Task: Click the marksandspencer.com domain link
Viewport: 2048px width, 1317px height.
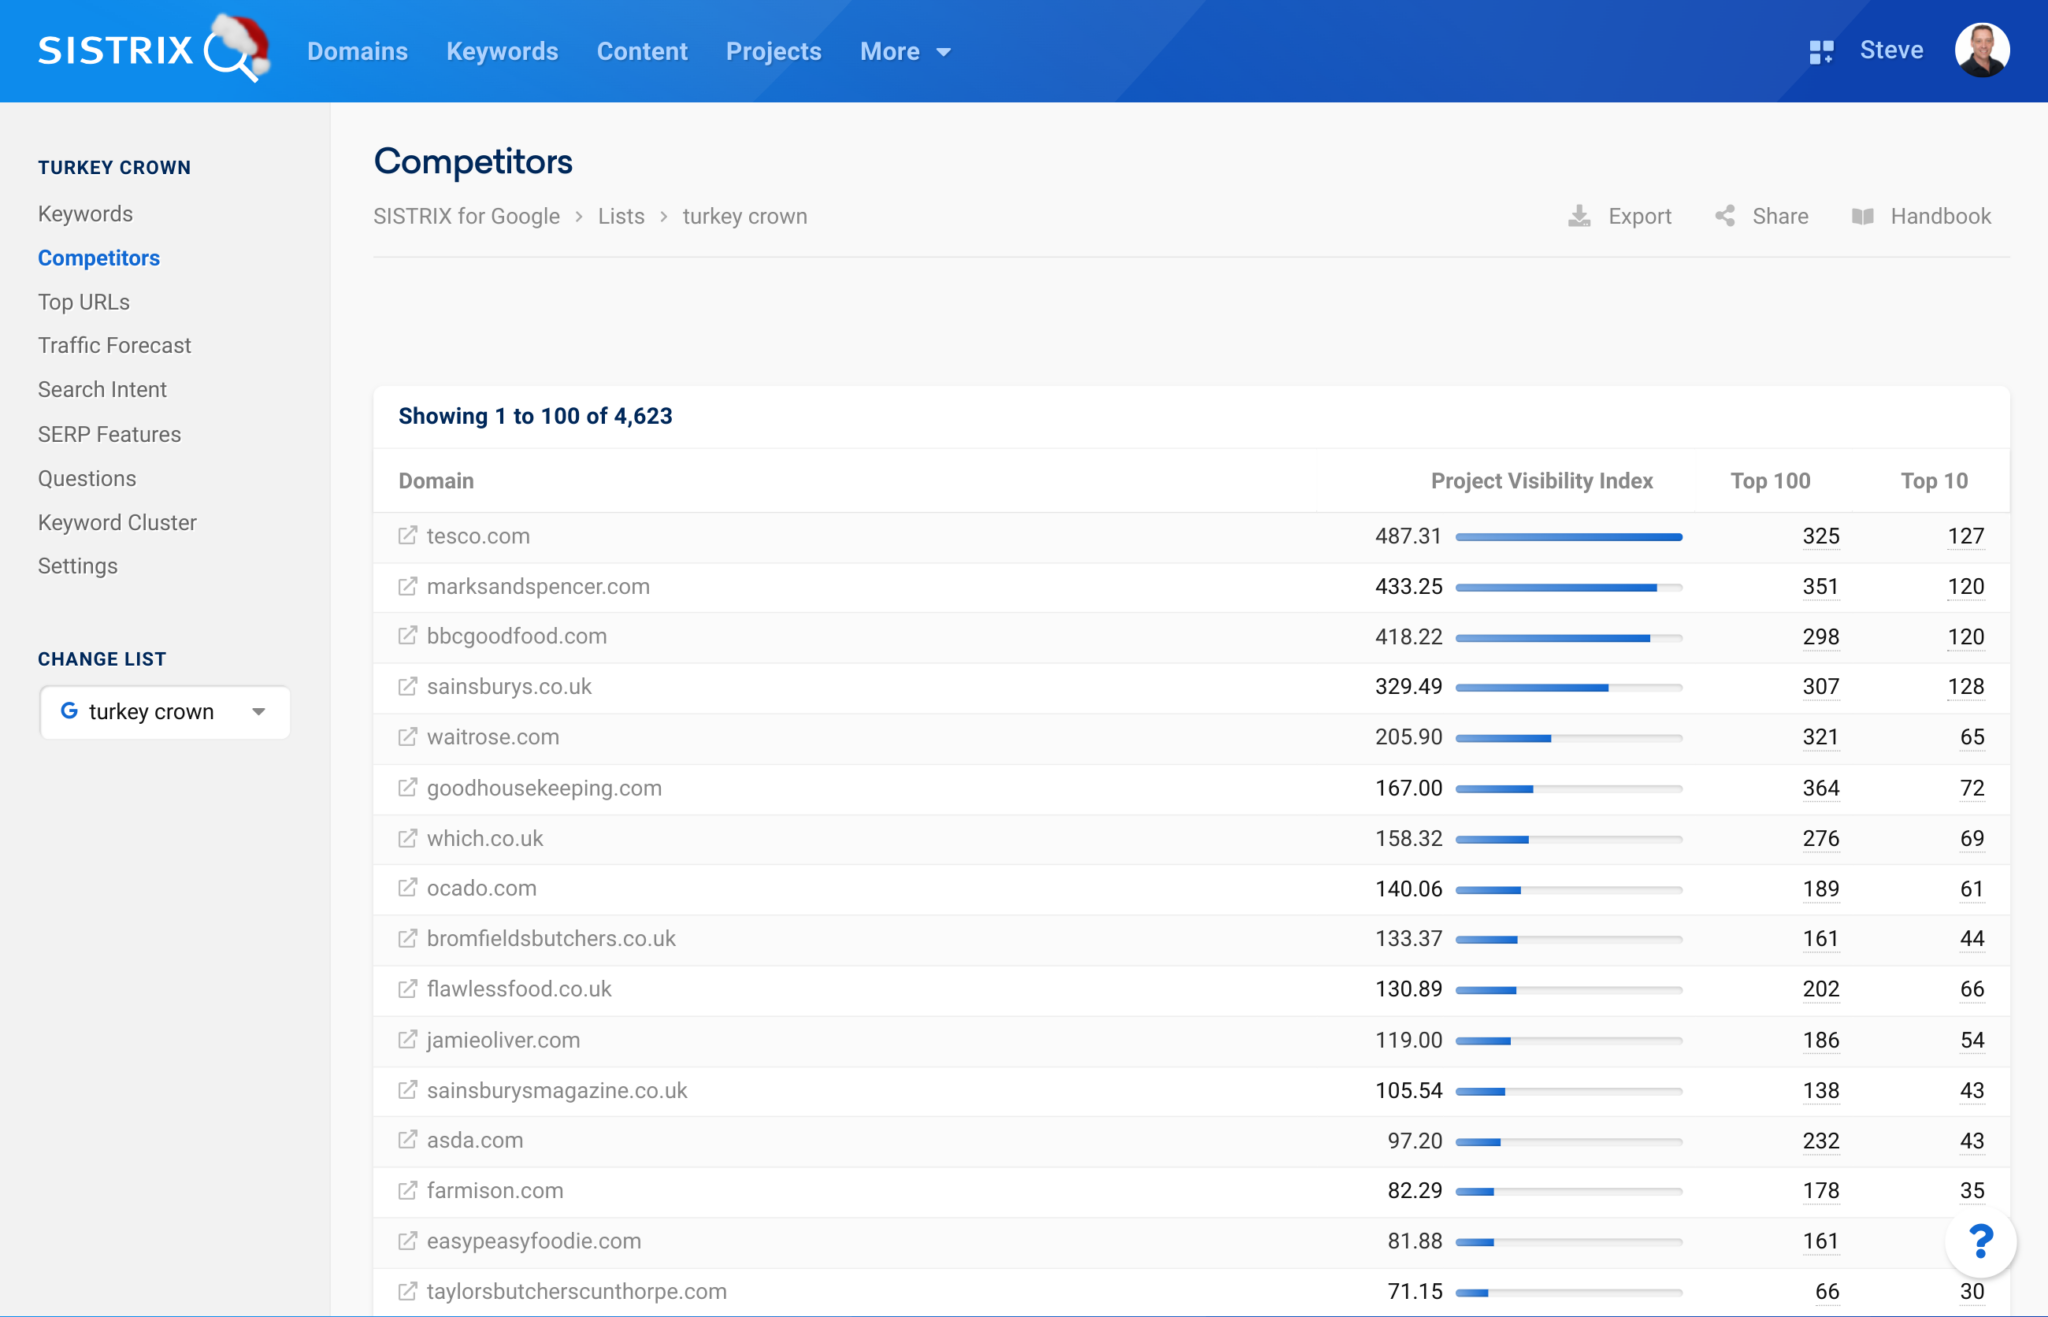Action: (x=537, y=587)
